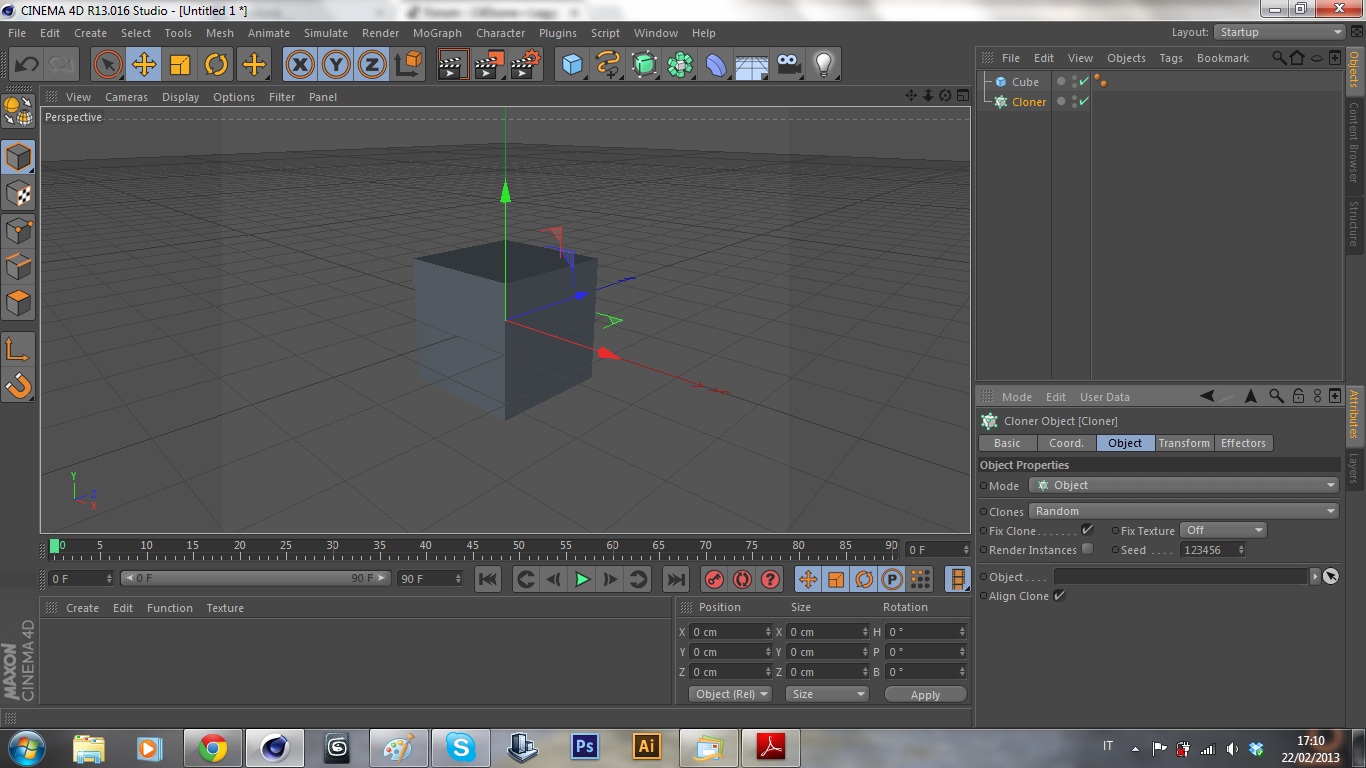Select the Scale tool in the toolbar
Viewport: 1366px width, 768px height.
point(180,65)
